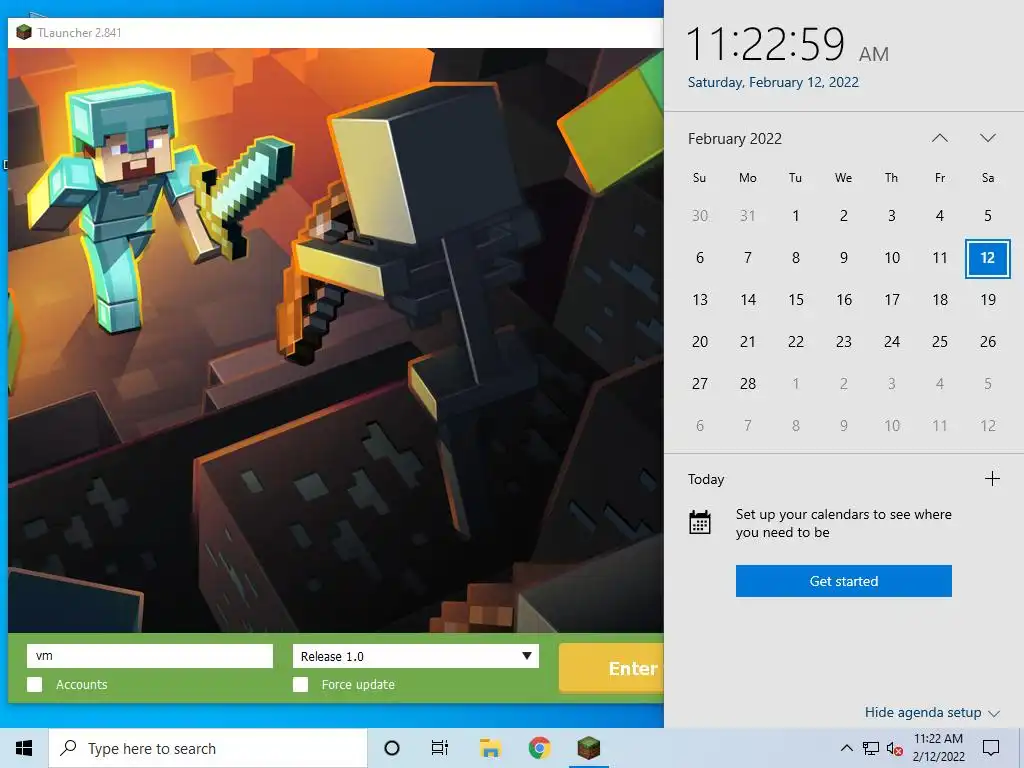
Task: Open File Explorer from taskbar
Action: (x=490, y=748)
